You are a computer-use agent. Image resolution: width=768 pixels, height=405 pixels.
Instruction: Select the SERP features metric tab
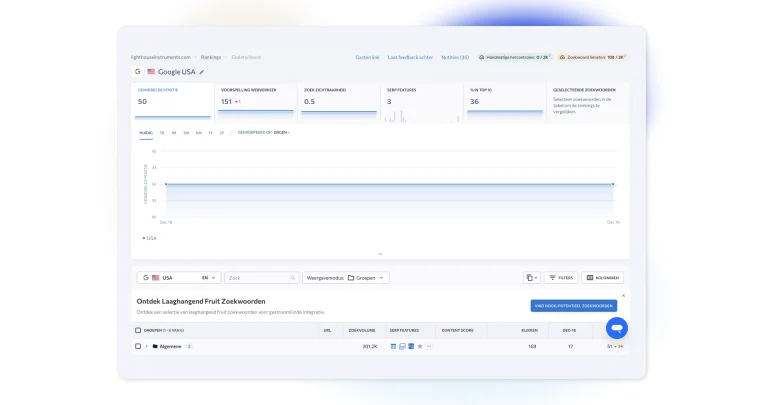[422, 102]
